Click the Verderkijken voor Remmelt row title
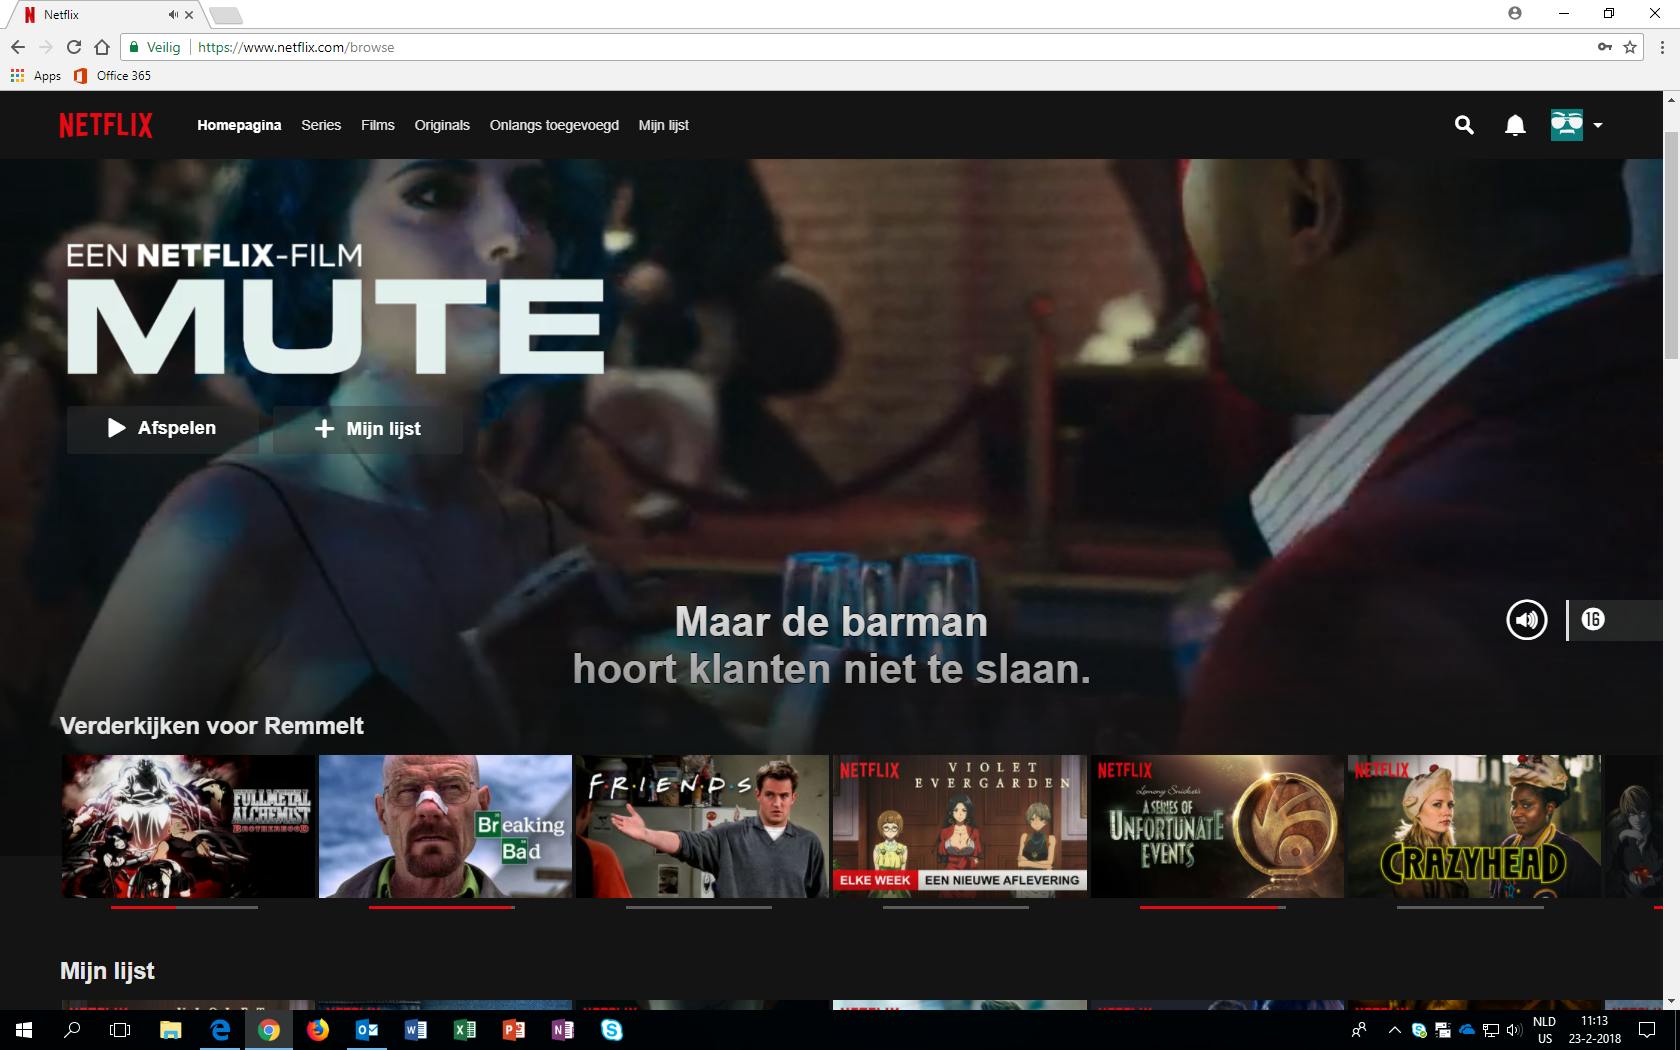 [x=212, y=726]
